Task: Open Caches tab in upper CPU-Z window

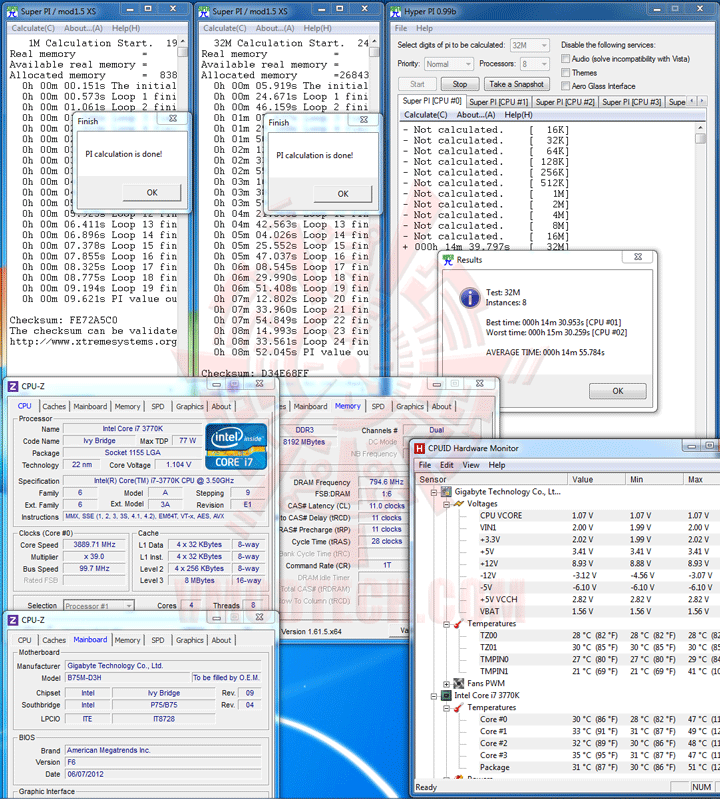Action: click(x=54, y=407)
